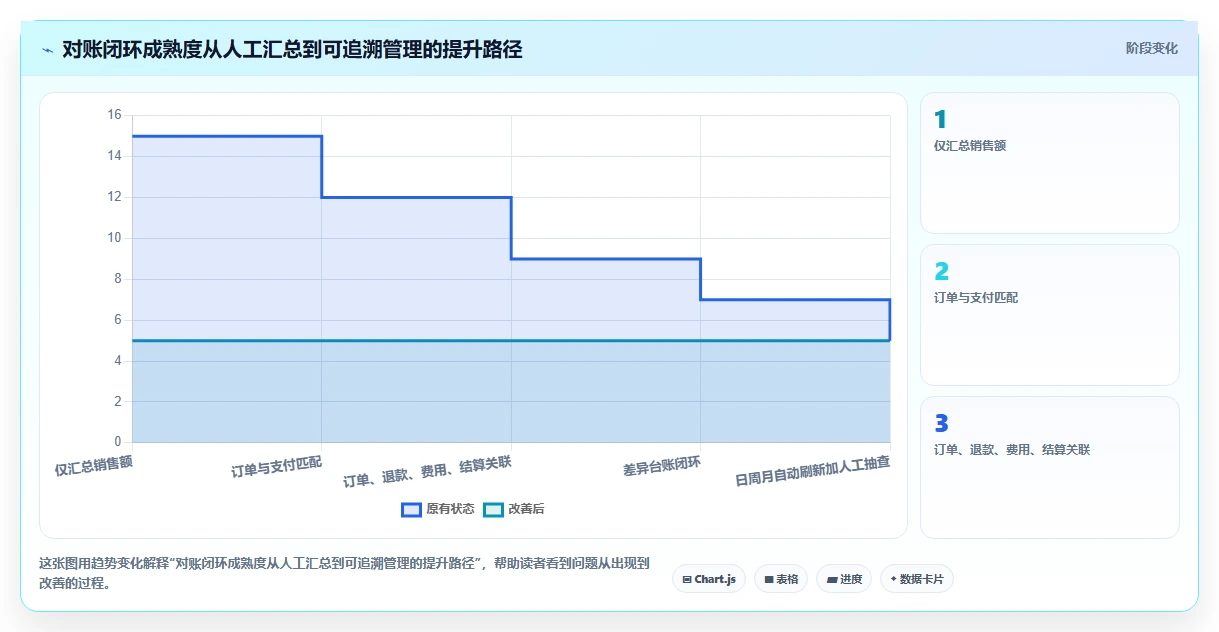Select the 表格 tag chip
The width and height of the screenshot is (1219, 632).
pyautogui.click(x=781, y=579)
